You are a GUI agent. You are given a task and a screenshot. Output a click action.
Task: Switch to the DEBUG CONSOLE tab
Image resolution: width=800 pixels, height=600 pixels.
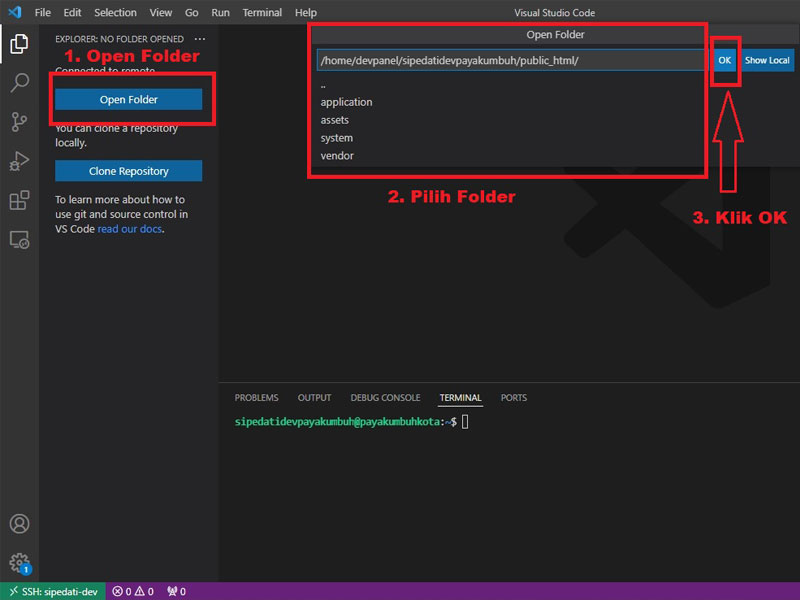(x=385, y=397)
